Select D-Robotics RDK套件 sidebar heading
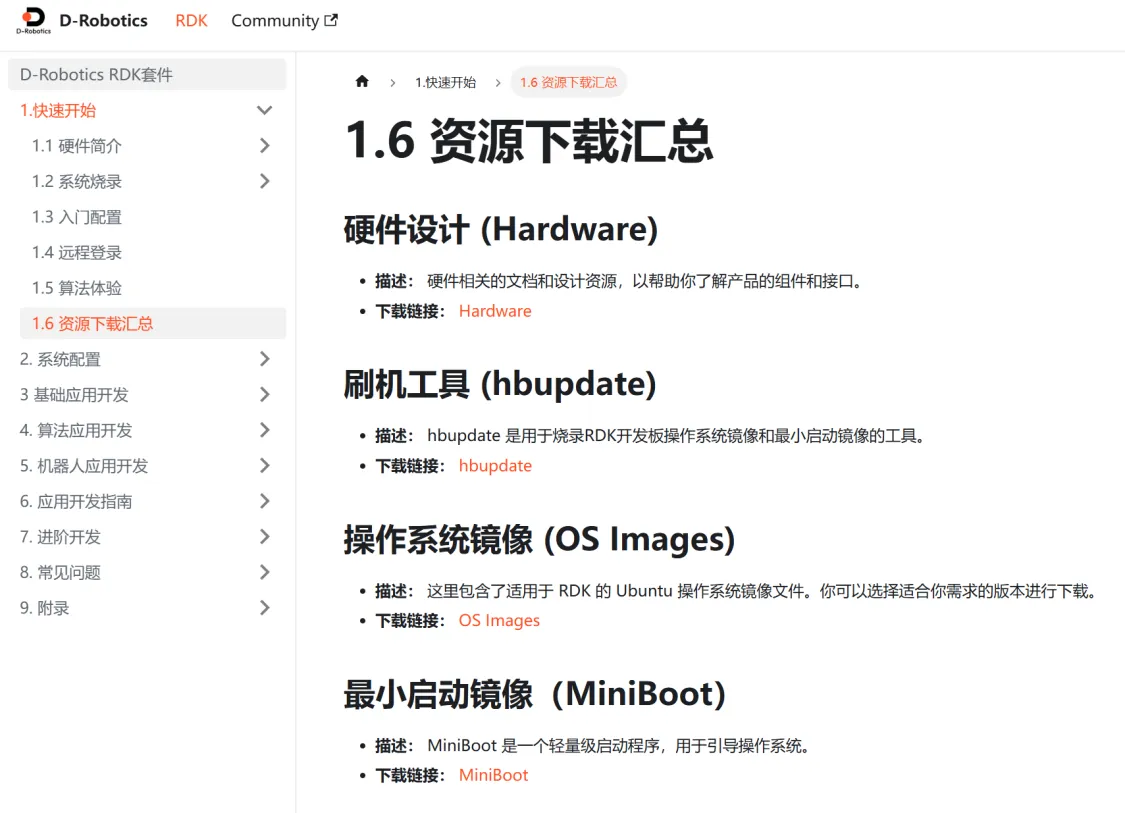 [x=147, y=75]
